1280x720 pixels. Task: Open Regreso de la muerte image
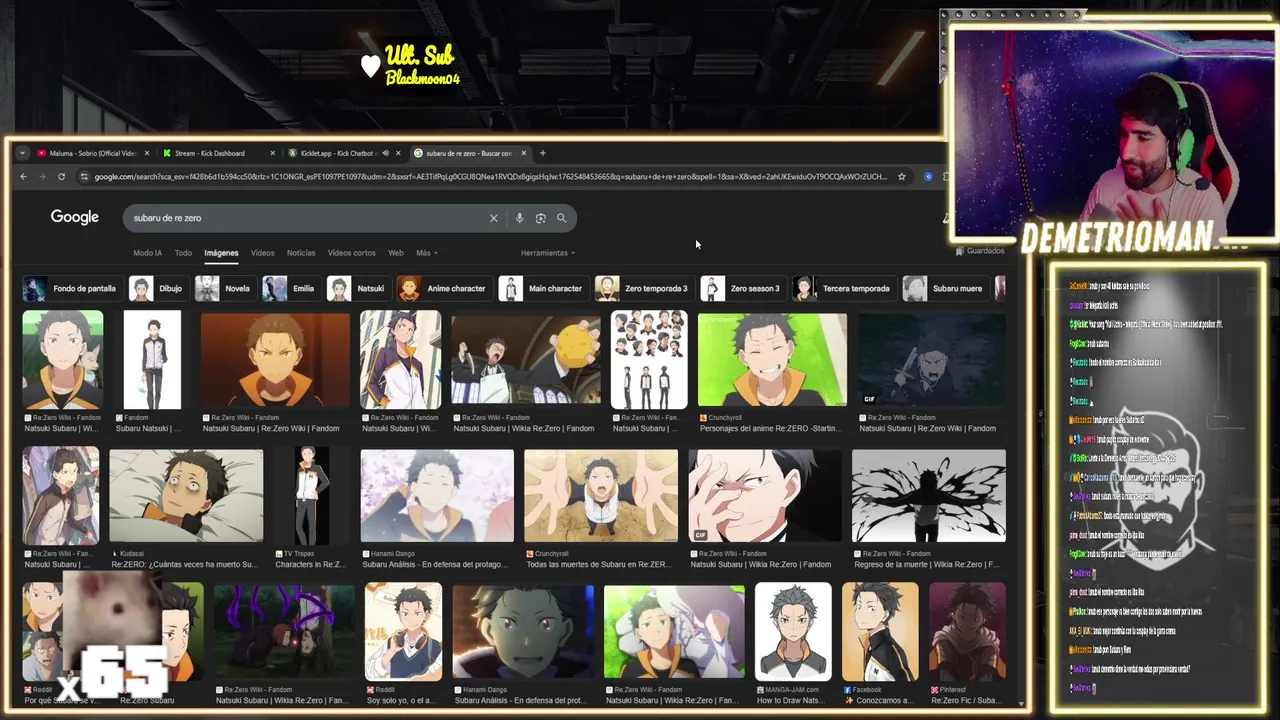[928, 496]
